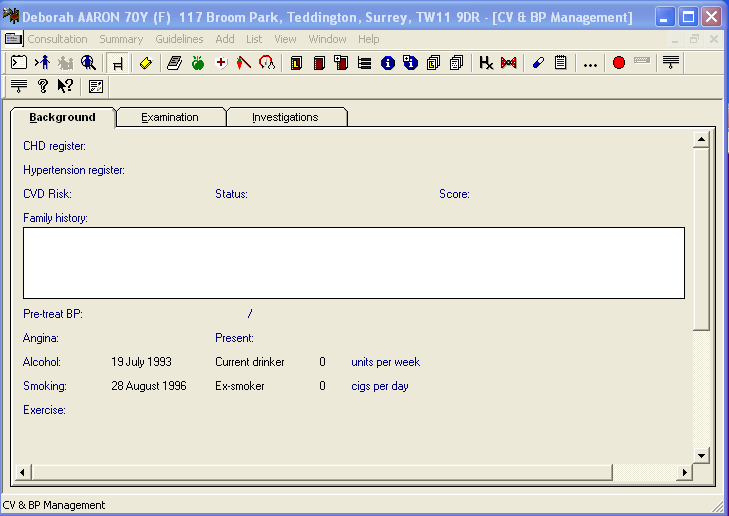Open the Guidelines menu
This screenshot has width=729, height=516.
[x=179, y=39]
